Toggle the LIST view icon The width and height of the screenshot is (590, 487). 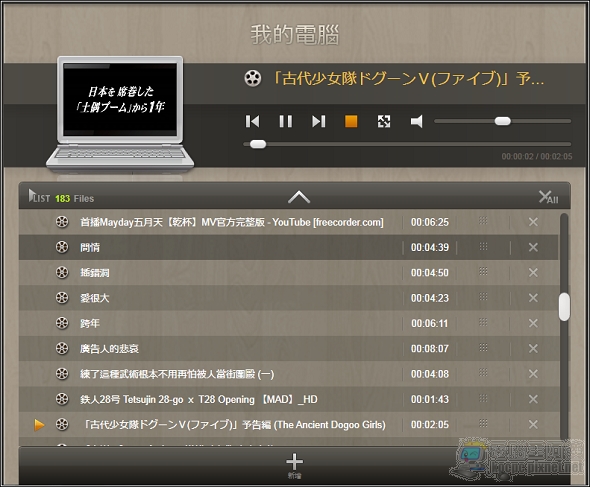[x=39, y=196]
